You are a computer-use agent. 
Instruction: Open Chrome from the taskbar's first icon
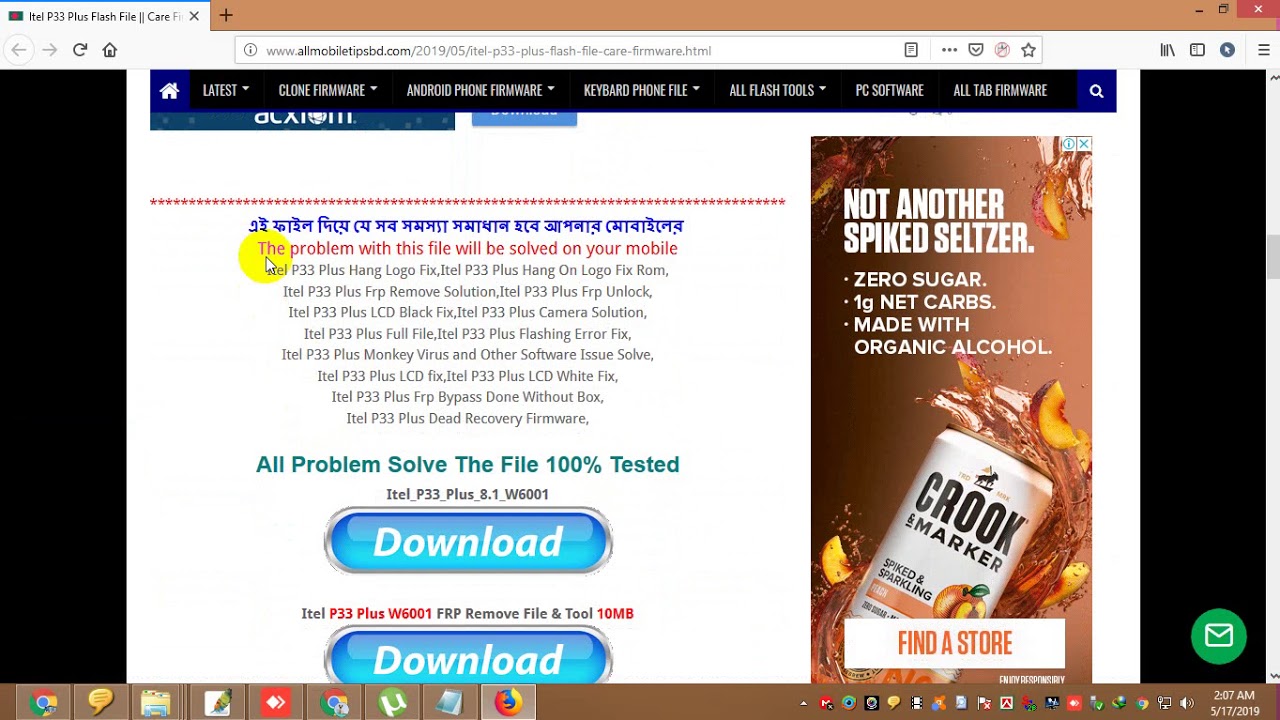[43, 703]
